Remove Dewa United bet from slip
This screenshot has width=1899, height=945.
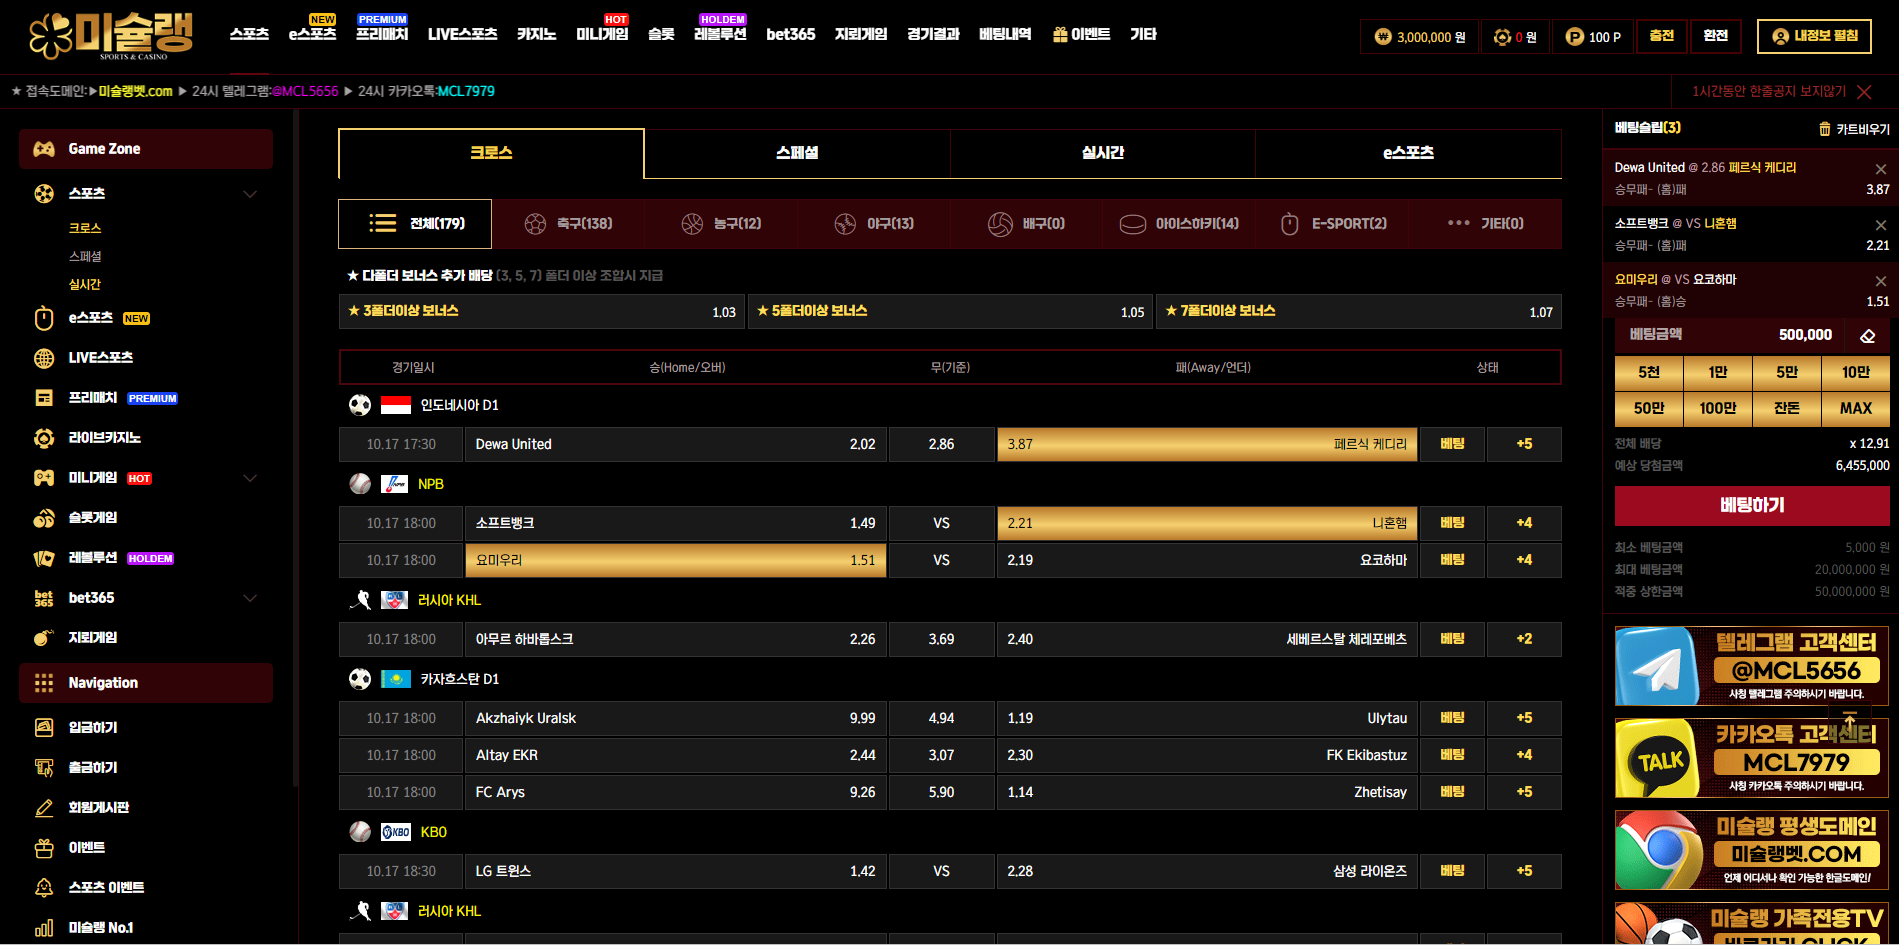pos(1881,169)
